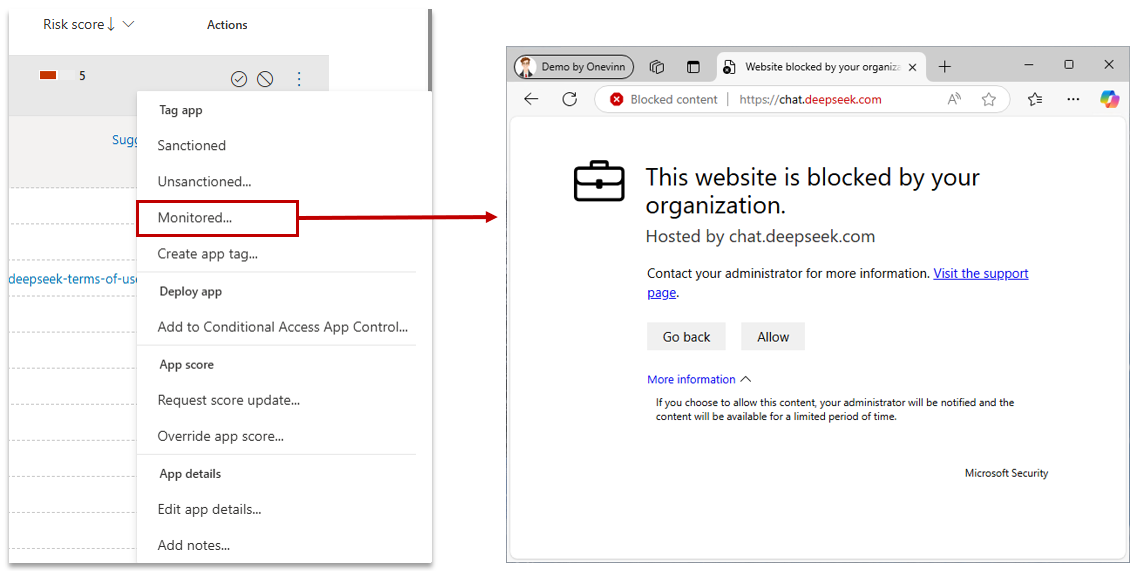Click the red risk score bar indicator
Screen dimensions: 1136x571
(x=47, y=76)
